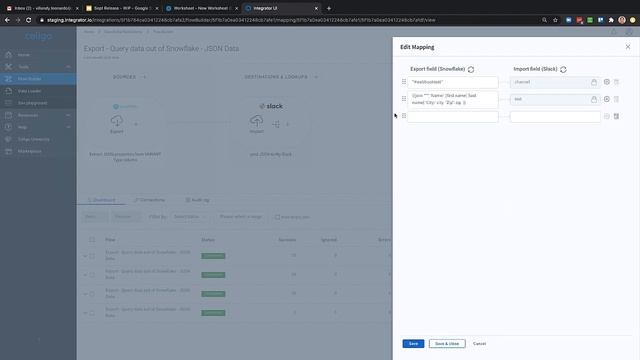Expand the first job row chevron

[85, 256]
